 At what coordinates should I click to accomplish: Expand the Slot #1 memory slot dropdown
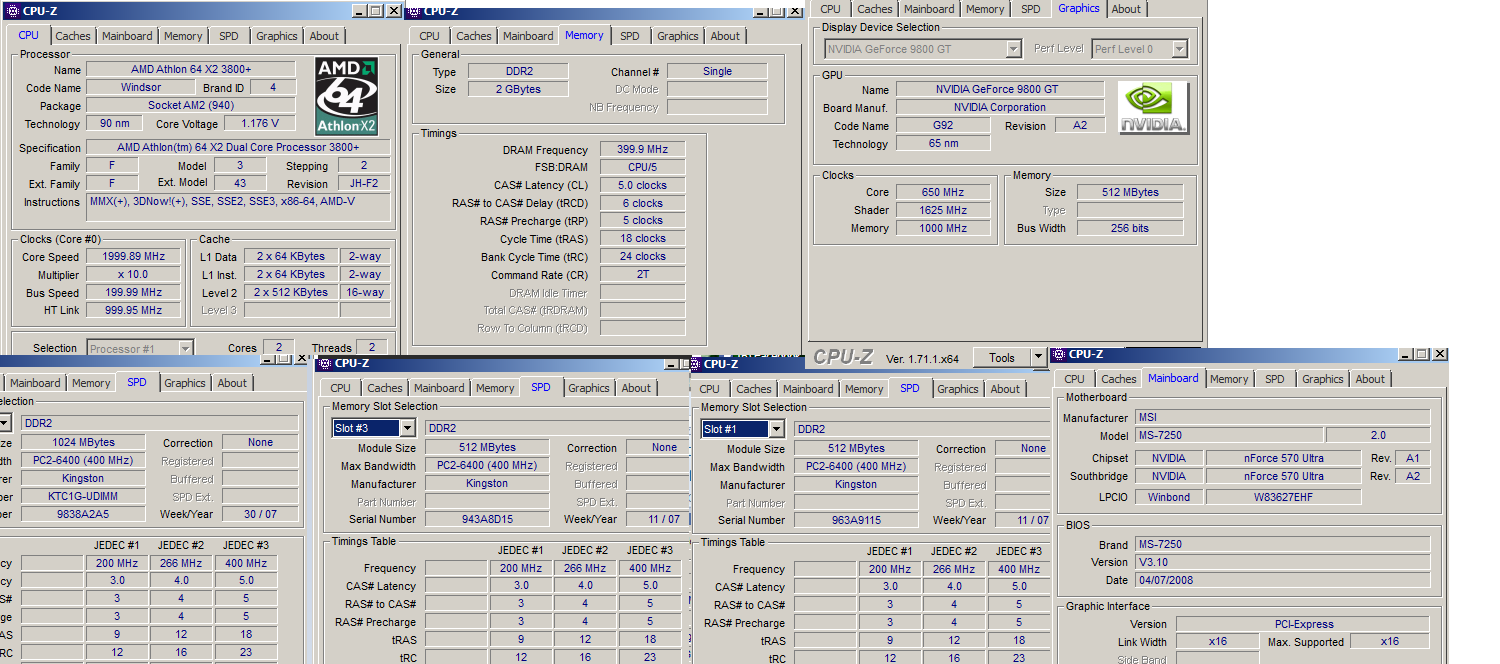(x=776, y=429)
